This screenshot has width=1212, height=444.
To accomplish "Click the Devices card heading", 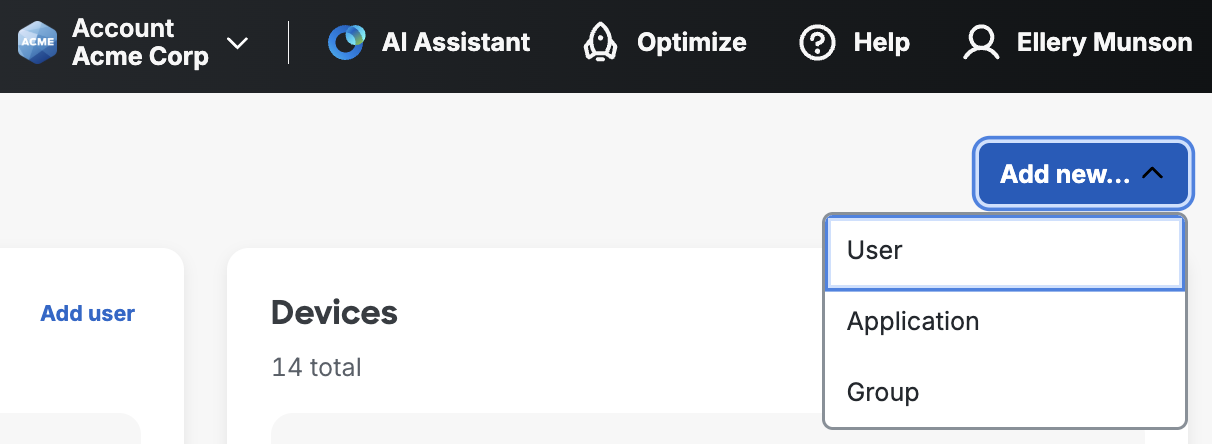I will pyautogui.click(x=334, y=313).
